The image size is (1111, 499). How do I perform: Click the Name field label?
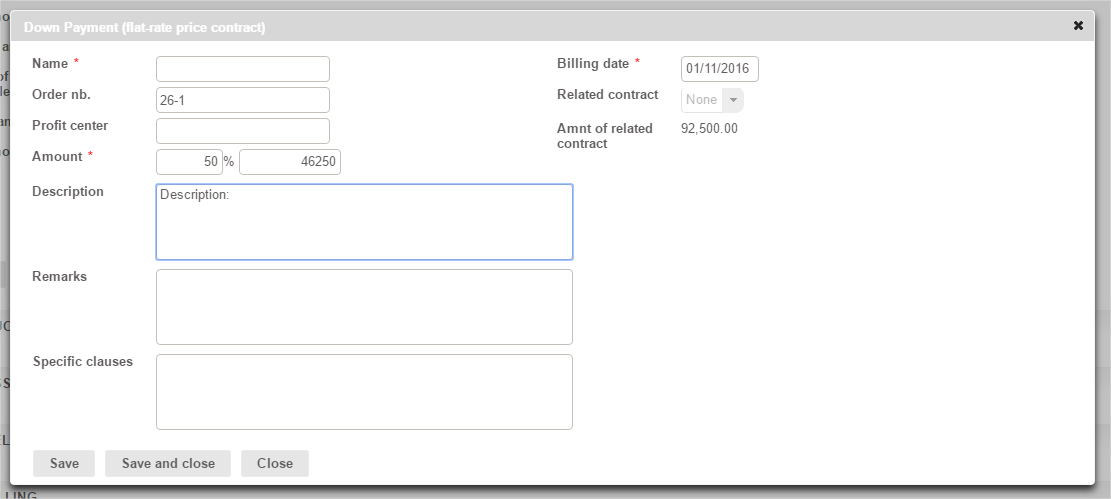(x=50, y=64)
